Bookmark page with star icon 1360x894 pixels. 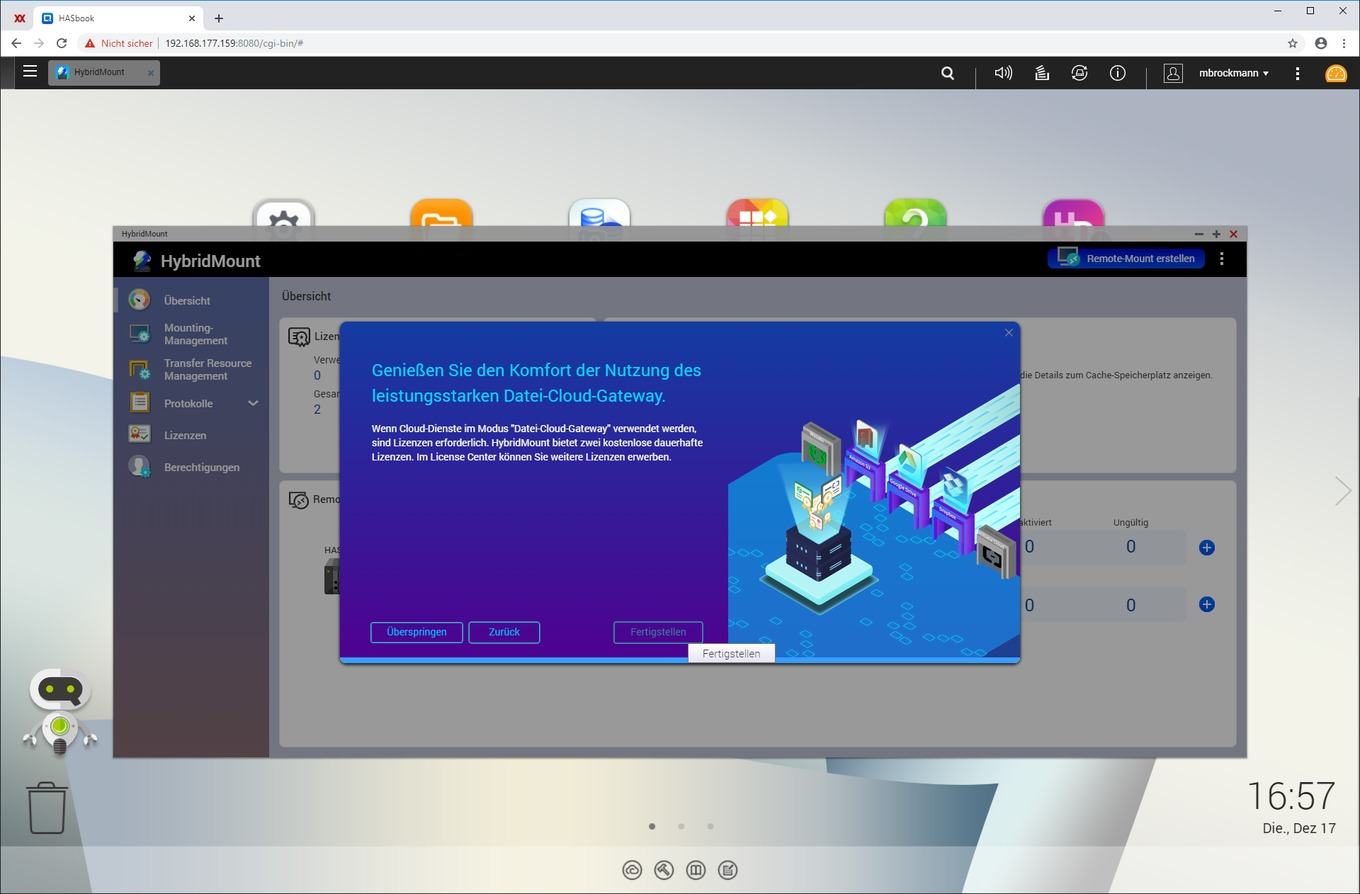click(1292, 43)
